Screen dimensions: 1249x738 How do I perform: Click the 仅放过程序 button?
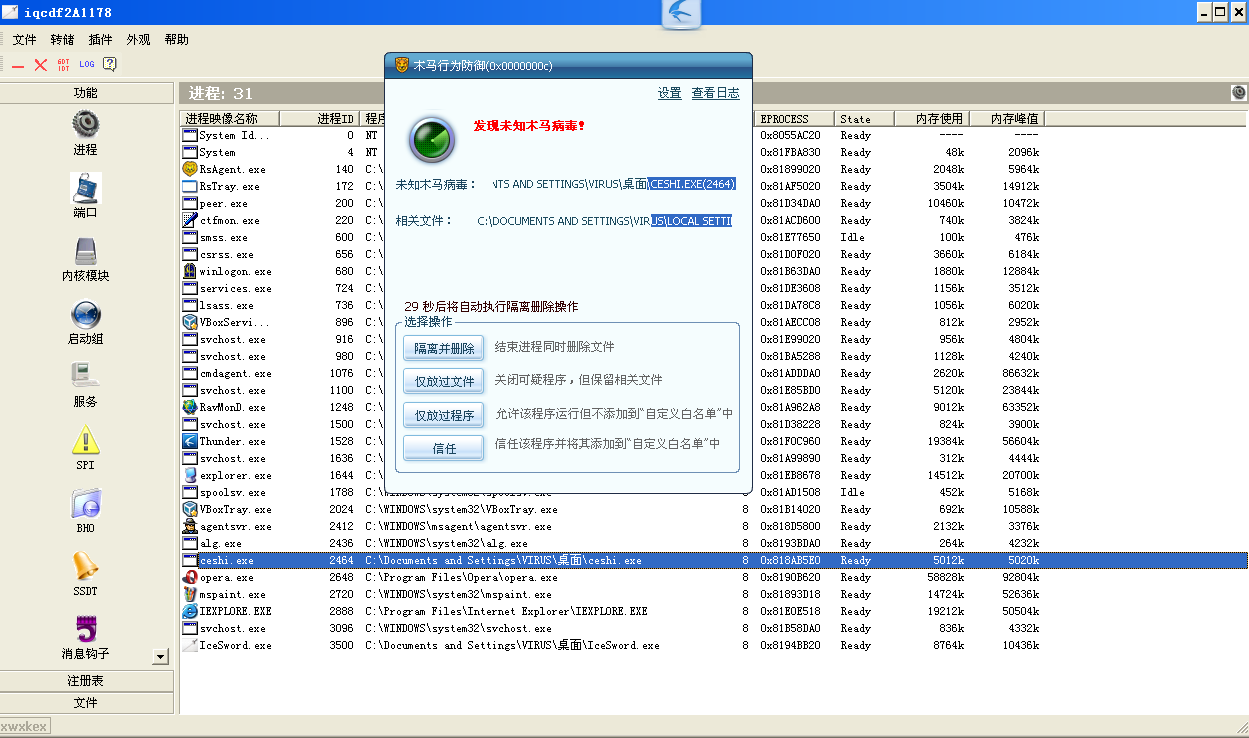(444, 415)
